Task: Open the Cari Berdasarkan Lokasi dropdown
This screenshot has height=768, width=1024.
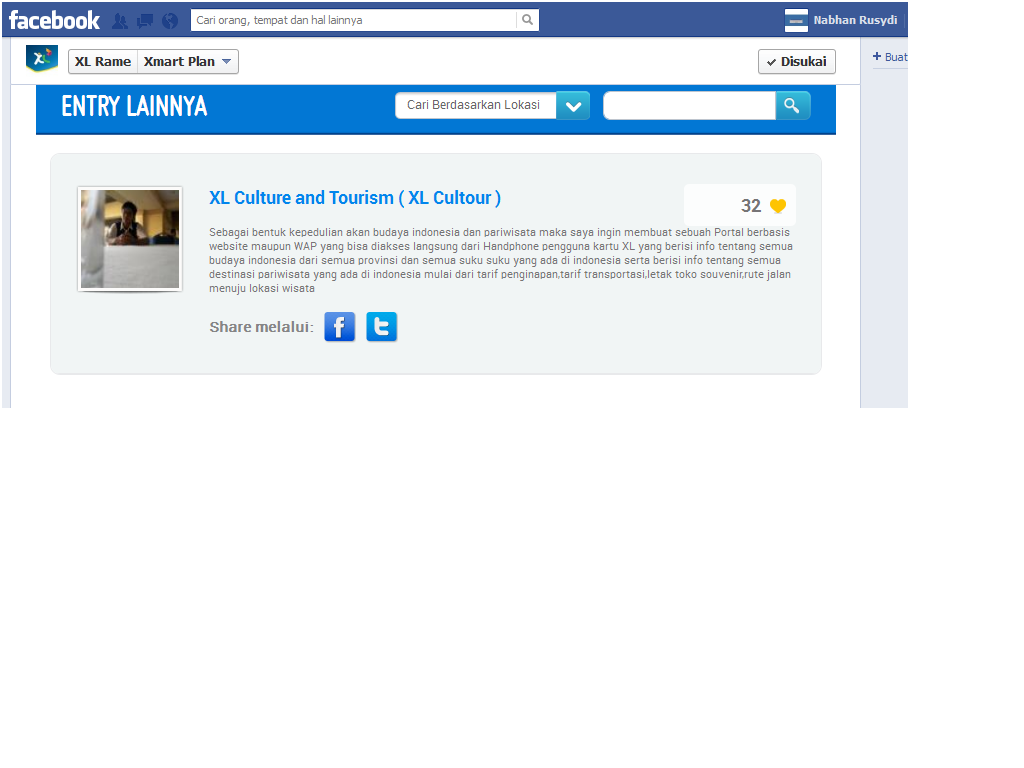Action: pos(475,106)
